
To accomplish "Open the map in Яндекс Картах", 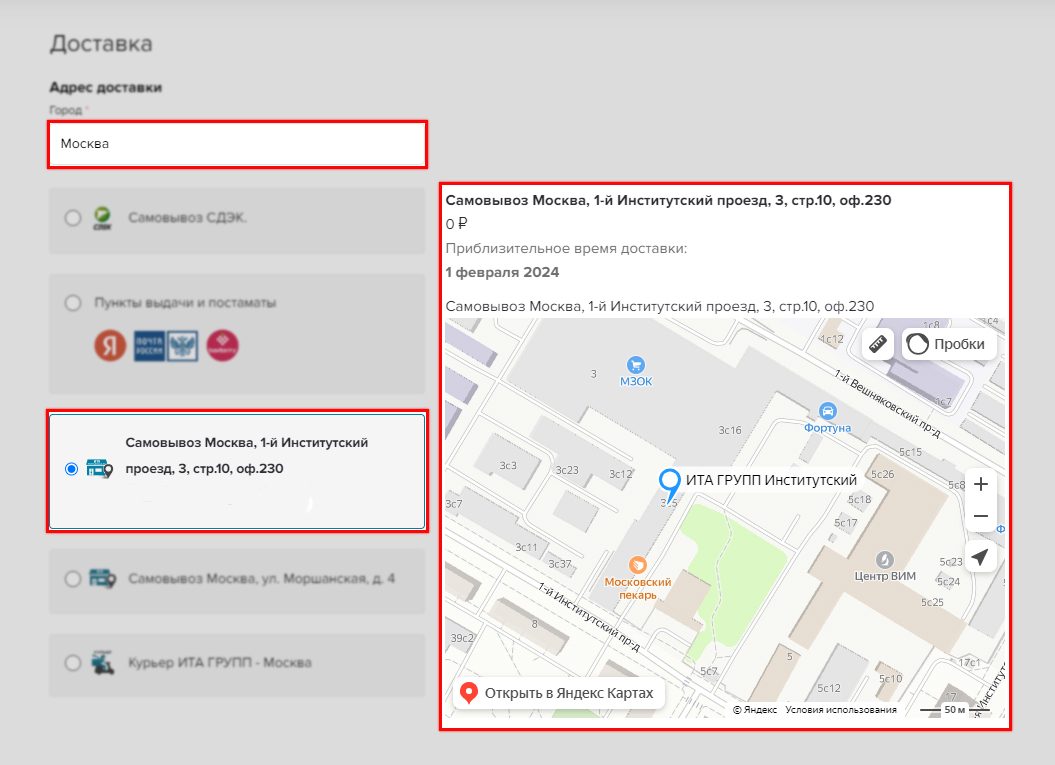I will coord(558,693).
